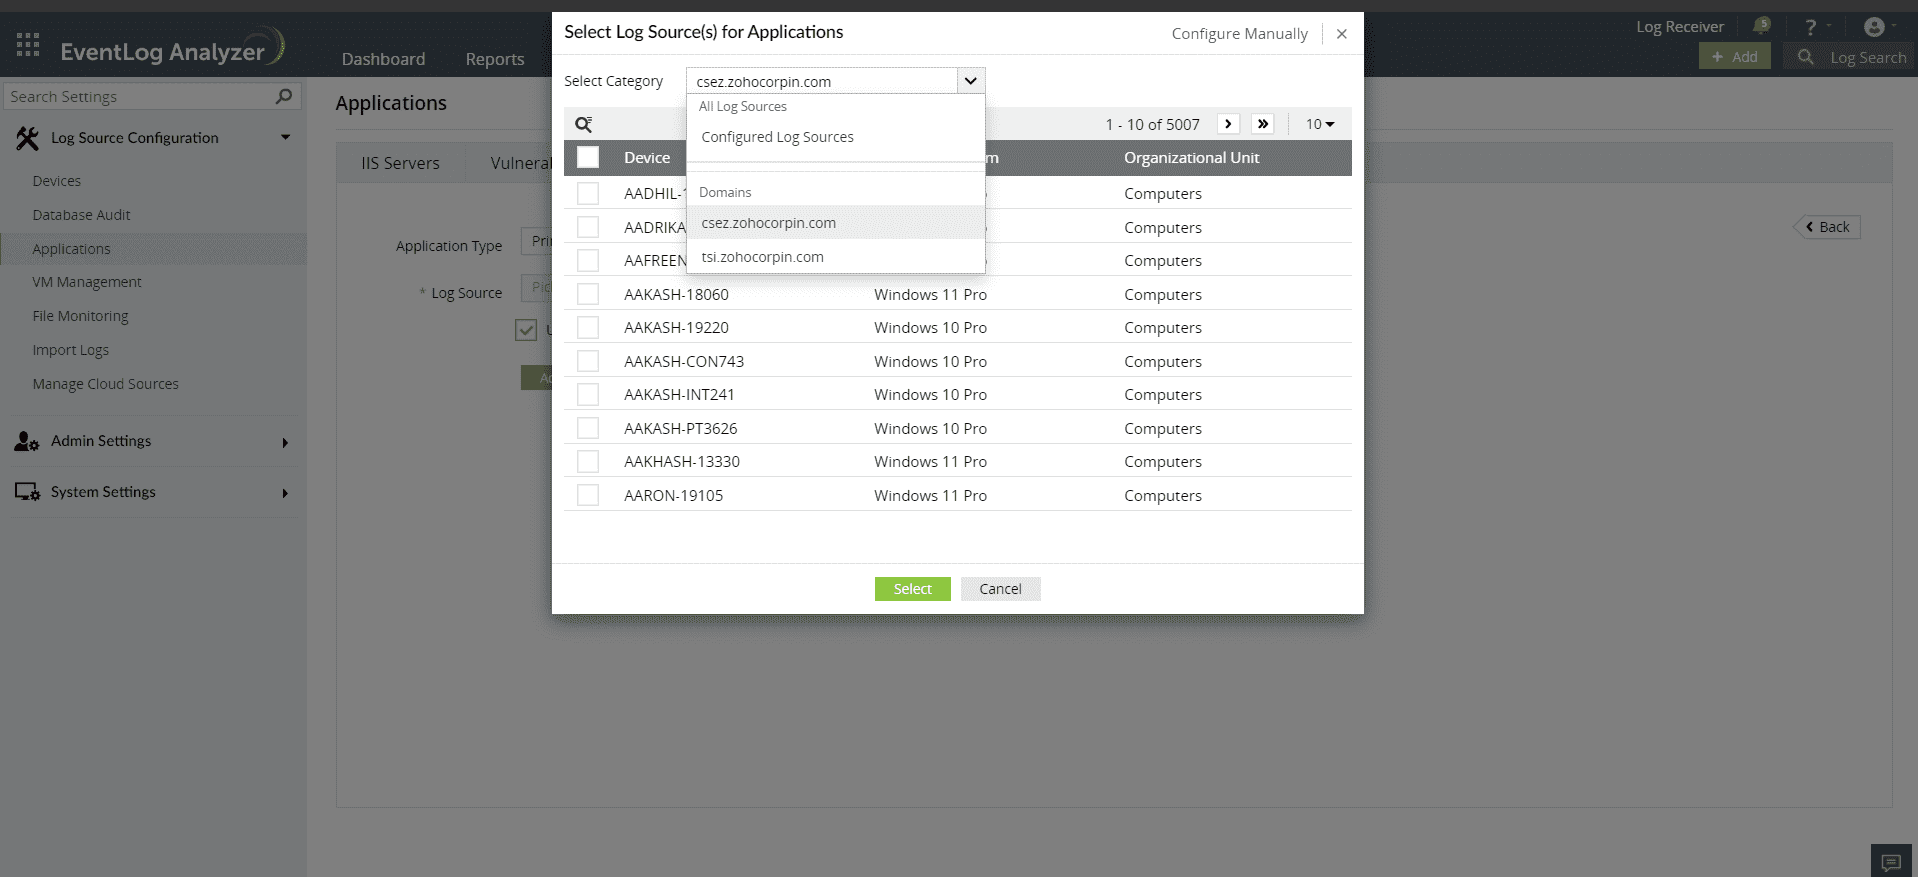Click the apps grid icon next to EventLog Analyzer

point(28,44)
